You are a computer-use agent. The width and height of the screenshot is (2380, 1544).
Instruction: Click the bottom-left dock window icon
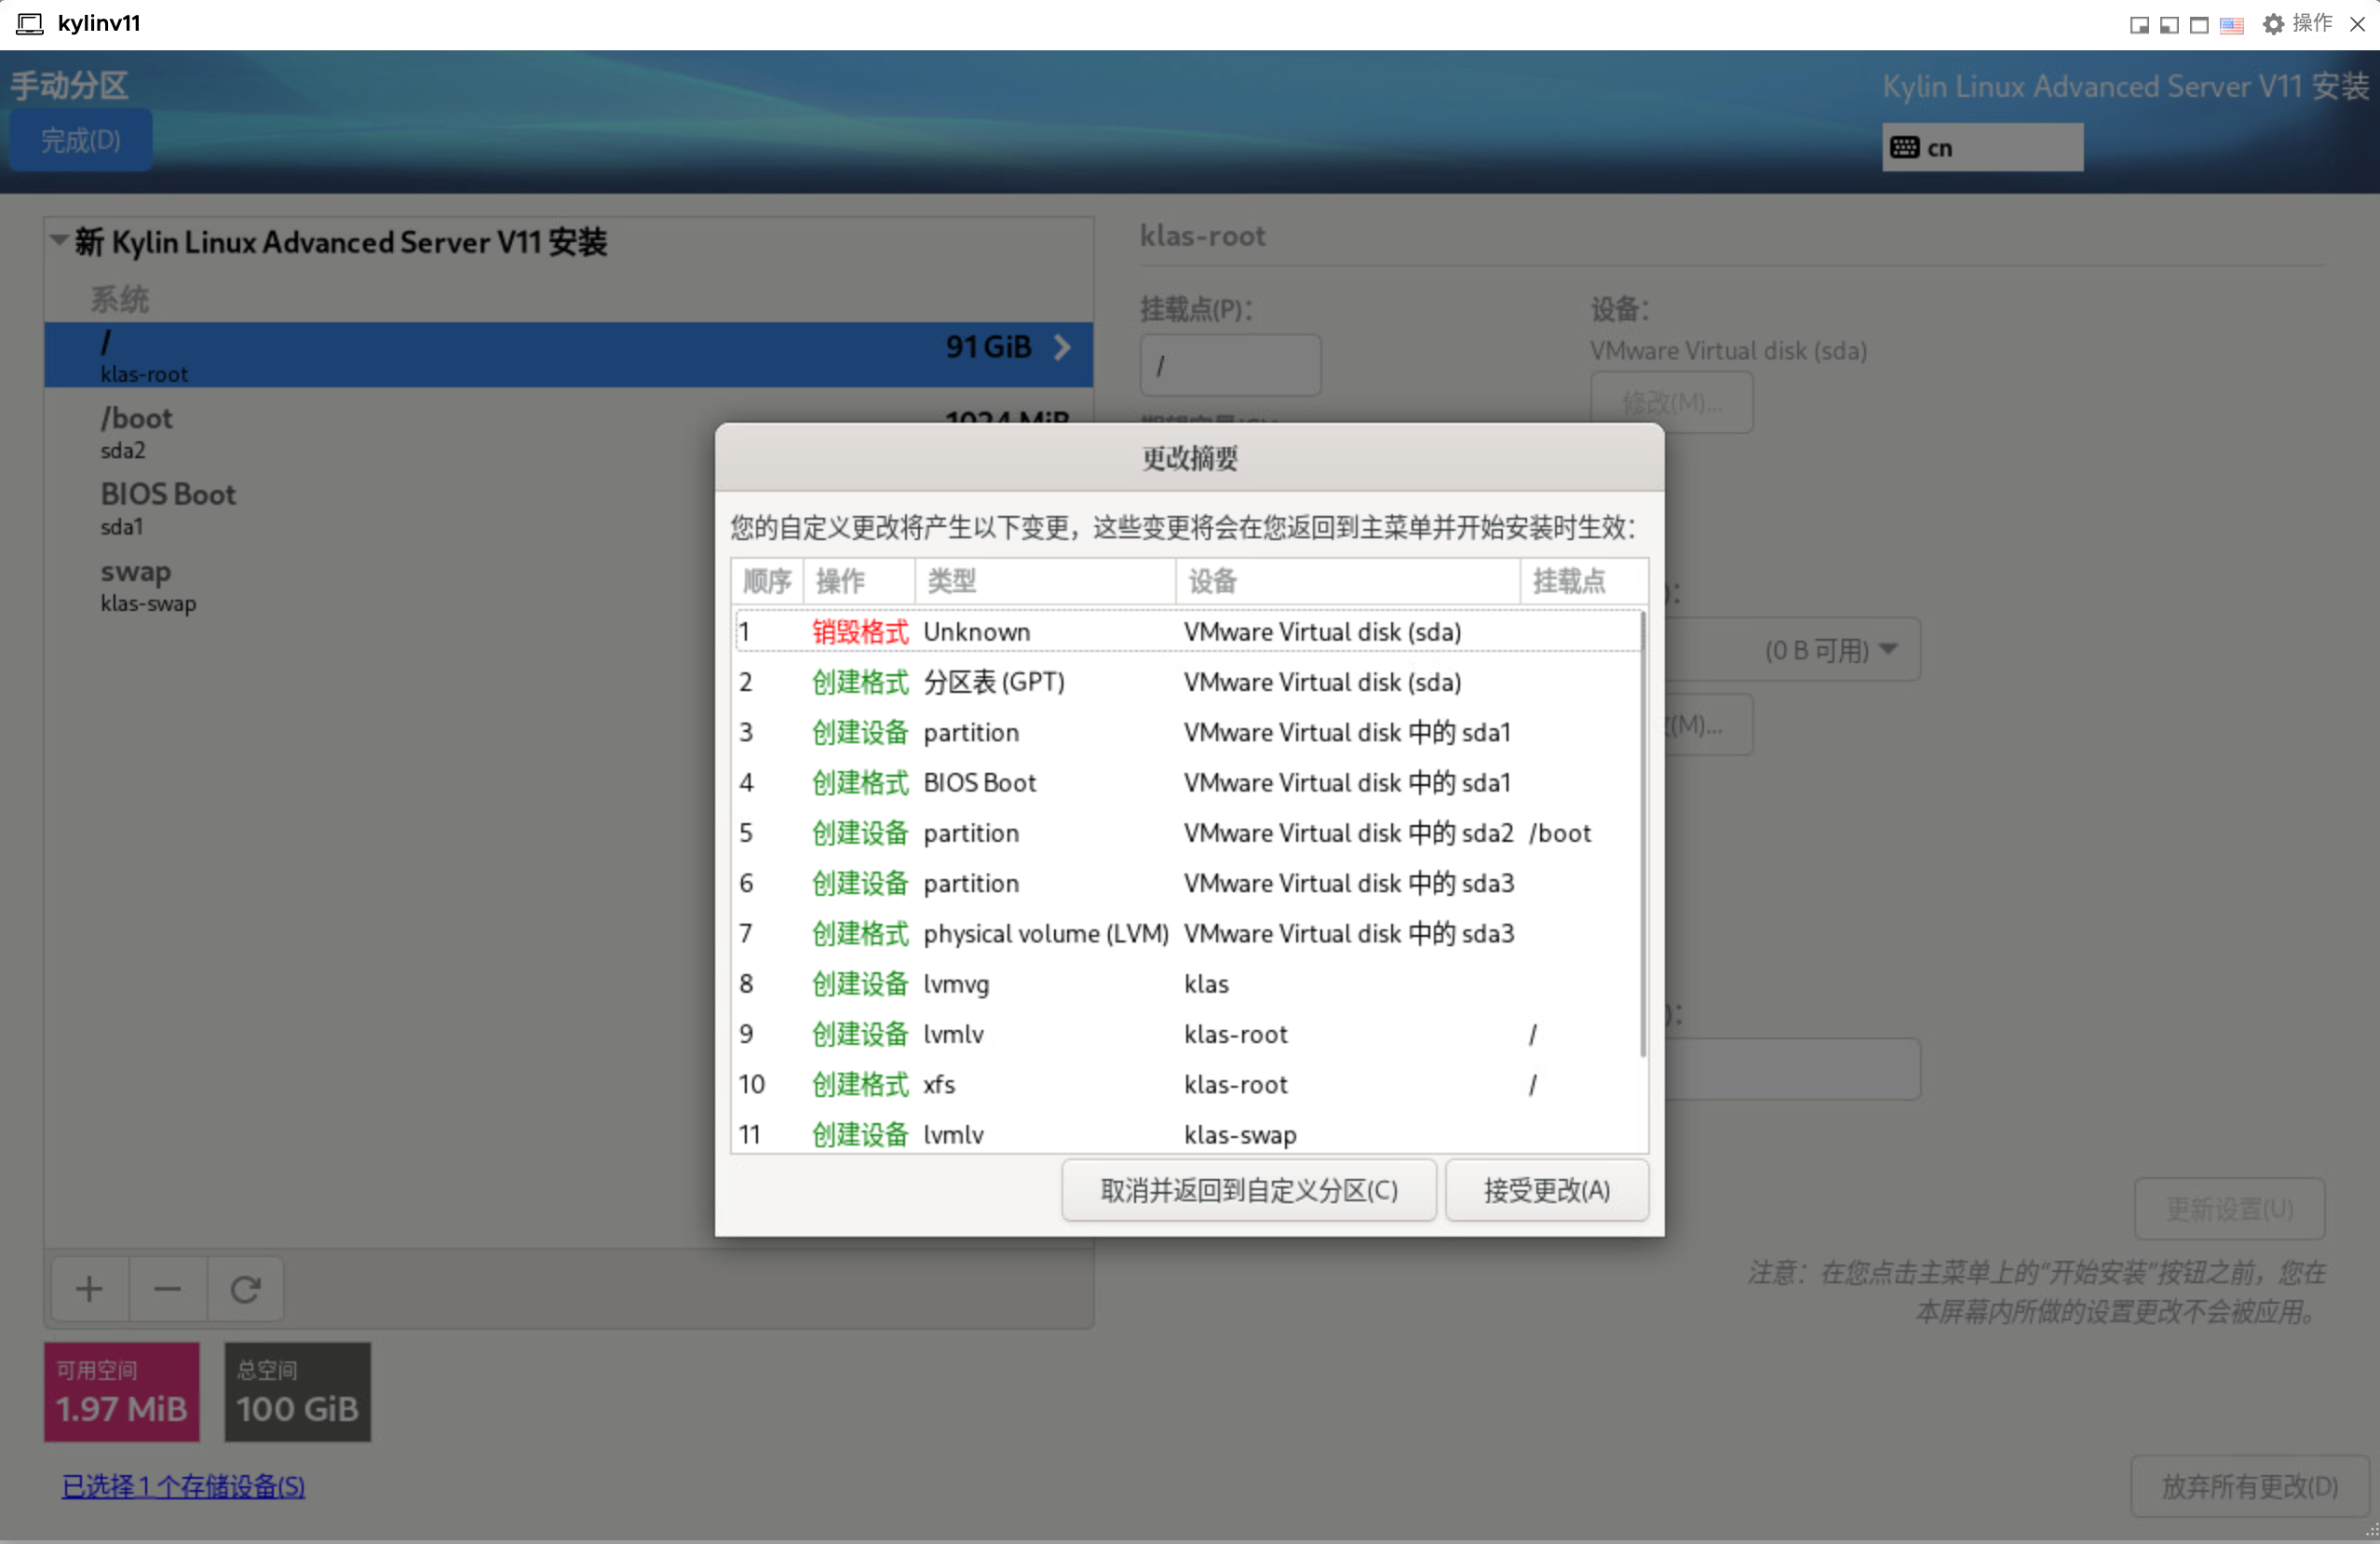(2169, 25)
